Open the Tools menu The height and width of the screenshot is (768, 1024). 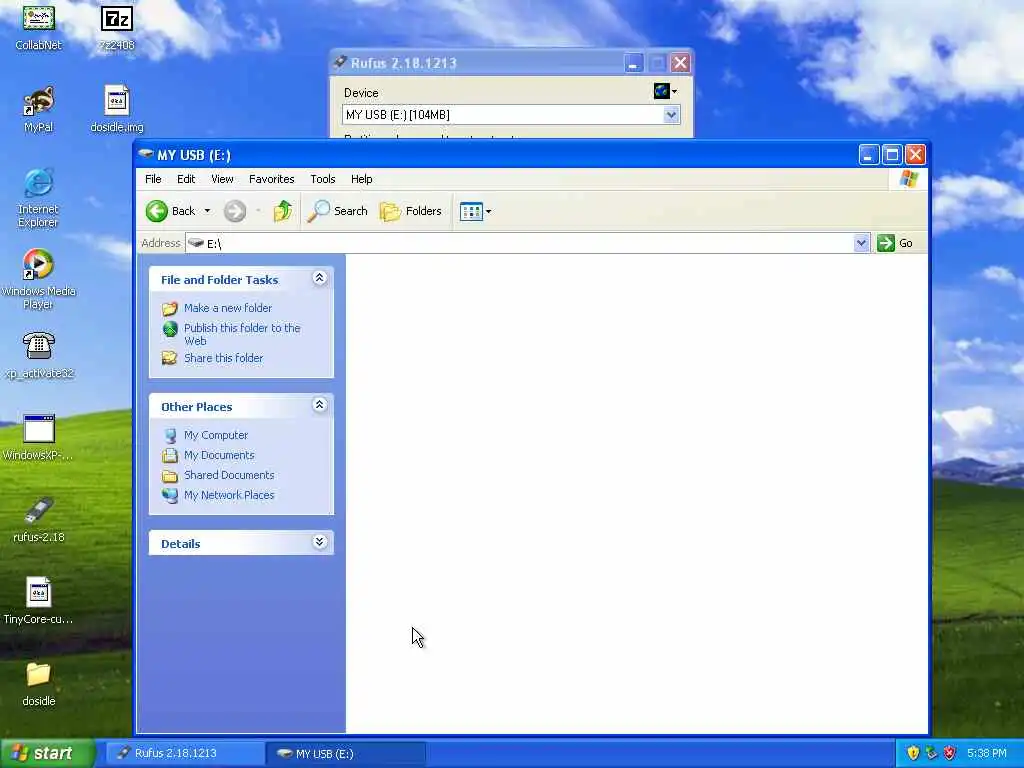pyautogui.click(x=323, y=179)
